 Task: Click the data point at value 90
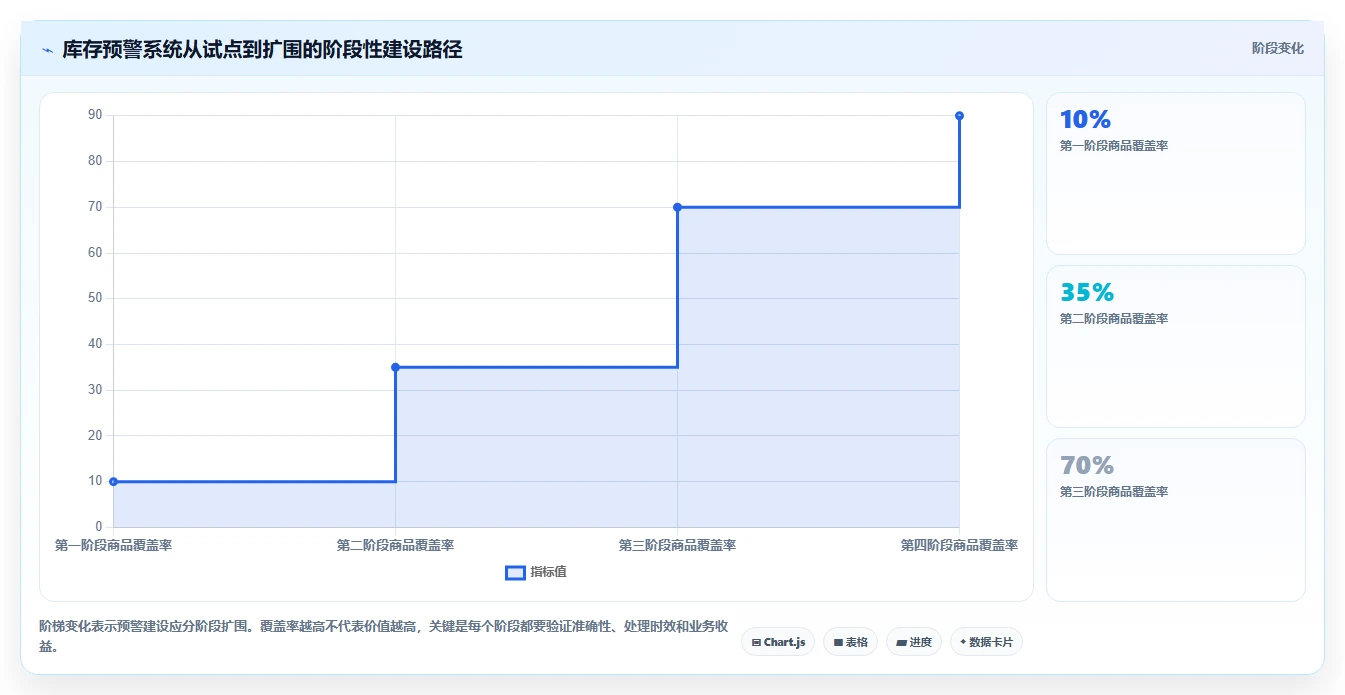tap(959, 115)
